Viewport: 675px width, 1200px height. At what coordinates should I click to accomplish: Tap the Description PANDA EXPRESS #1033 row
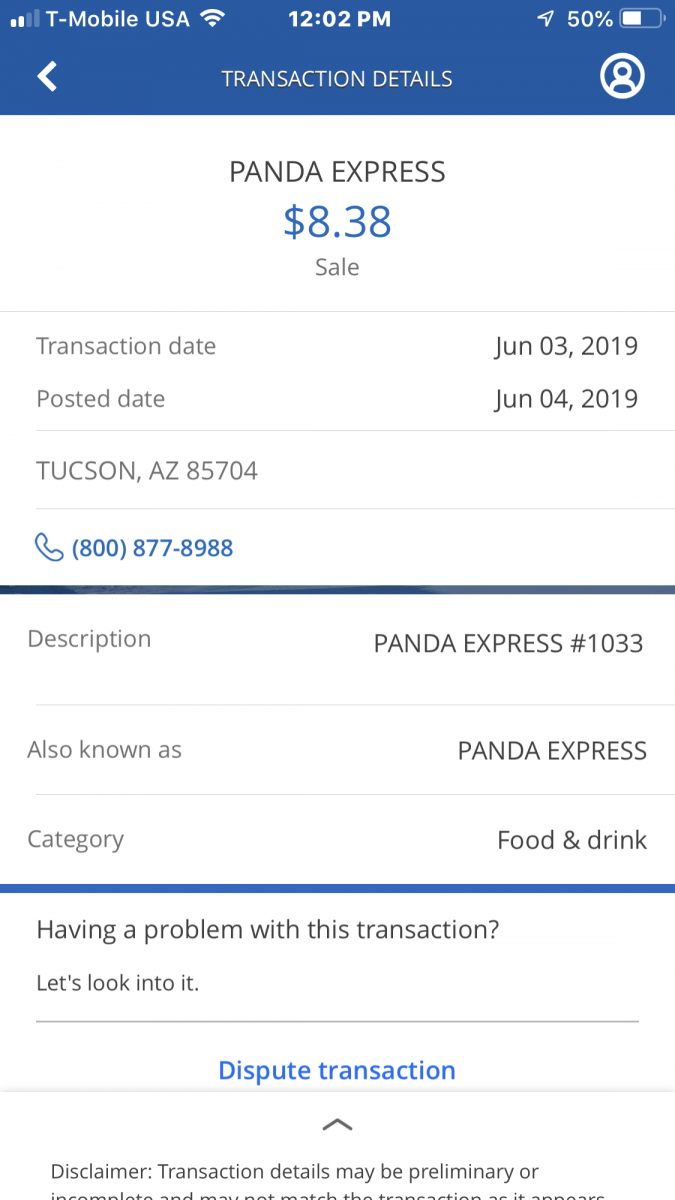coord(337,642)
